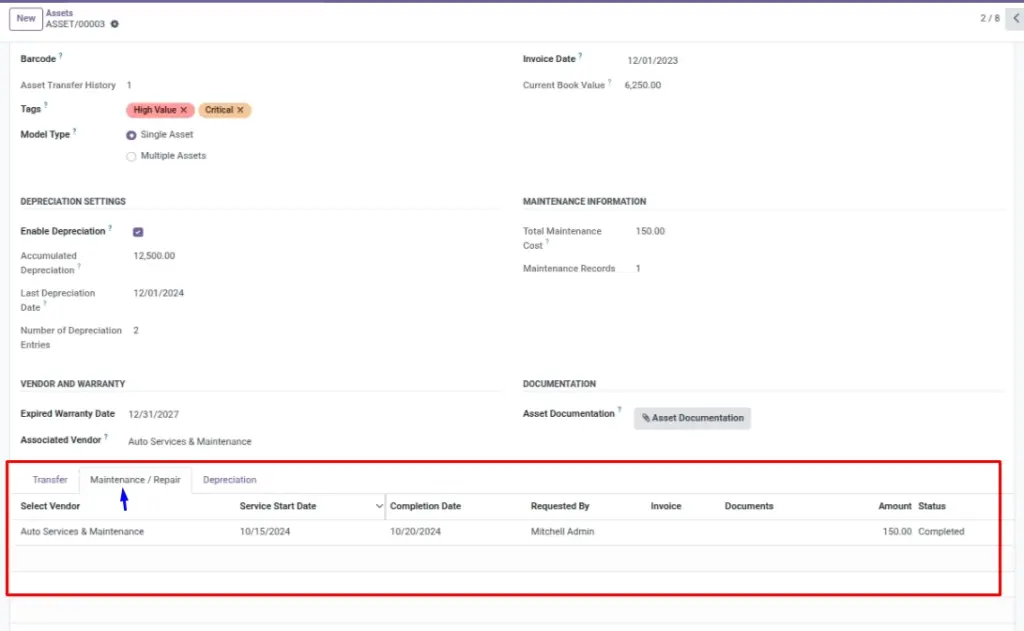Image resolution: width=1024 pixels, height=631 pixels.
Task: Click the Completed status cell
Action: (x=941, y=532)
